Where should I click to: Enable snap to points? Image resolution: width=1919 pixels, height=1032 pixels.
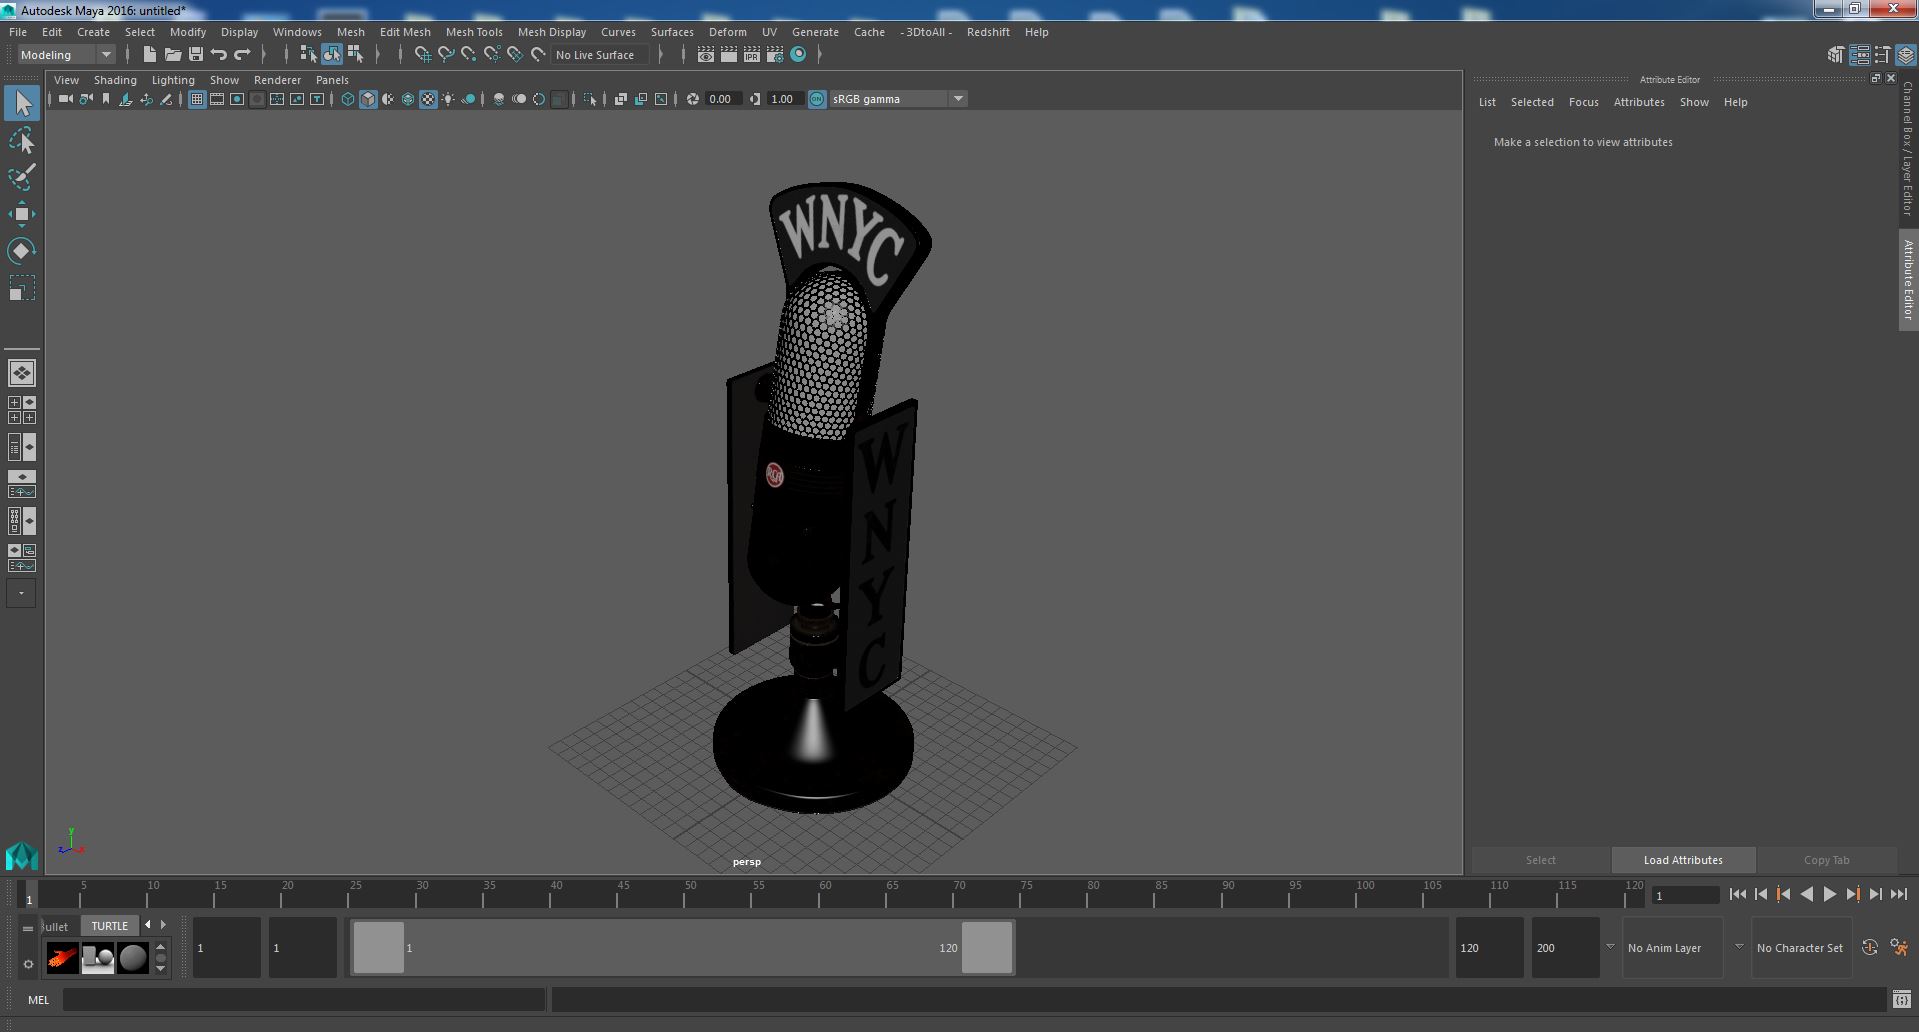[469, 55]
